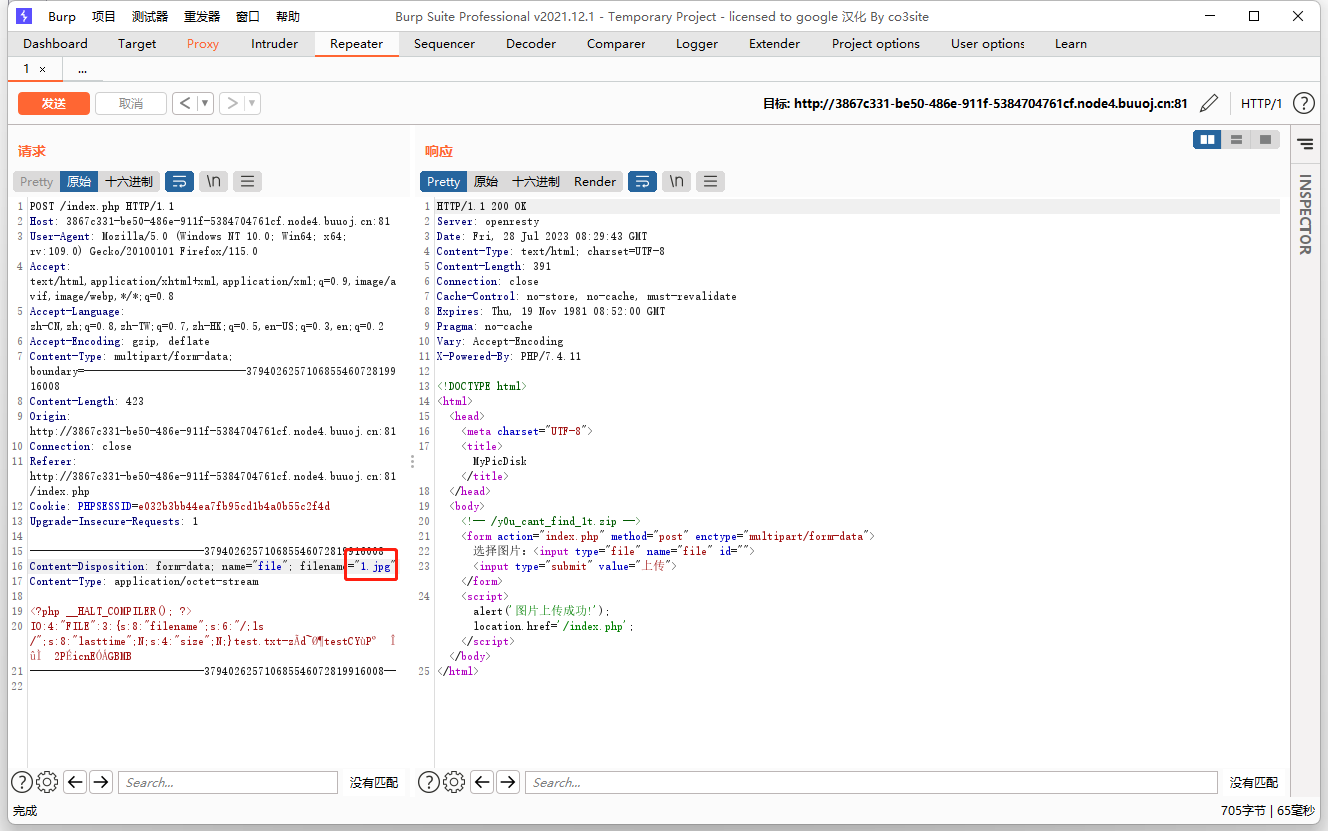Click the panel divider drag handle dots

pos(412,462)
